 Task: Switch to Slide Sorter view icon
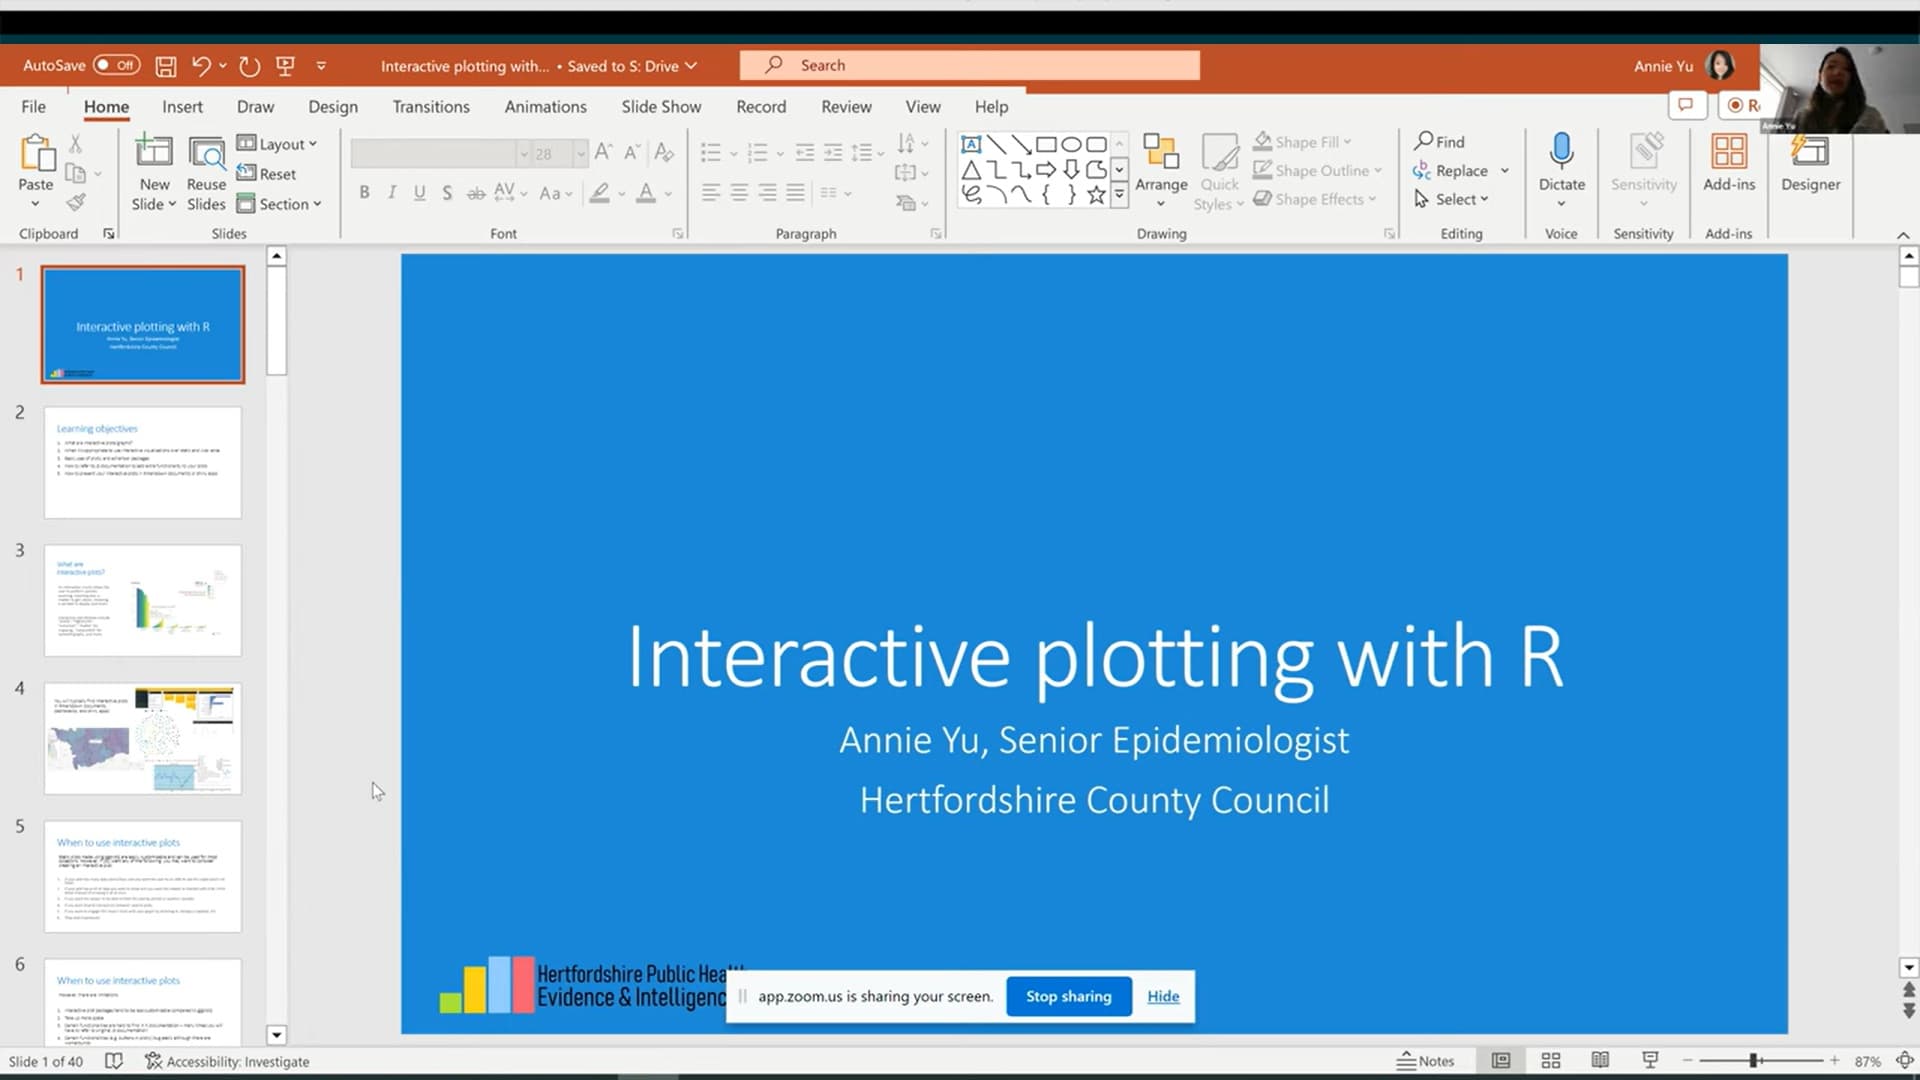(x=1551, y=1061)
